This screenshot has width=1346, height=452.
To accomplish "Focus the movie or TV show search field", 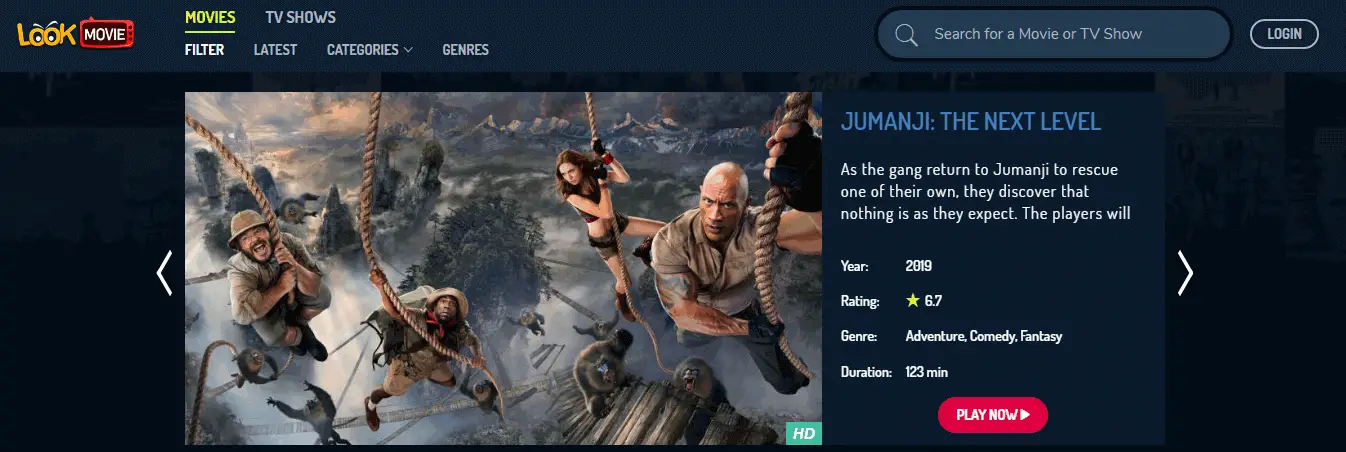I will click(x=1053, y=34).
